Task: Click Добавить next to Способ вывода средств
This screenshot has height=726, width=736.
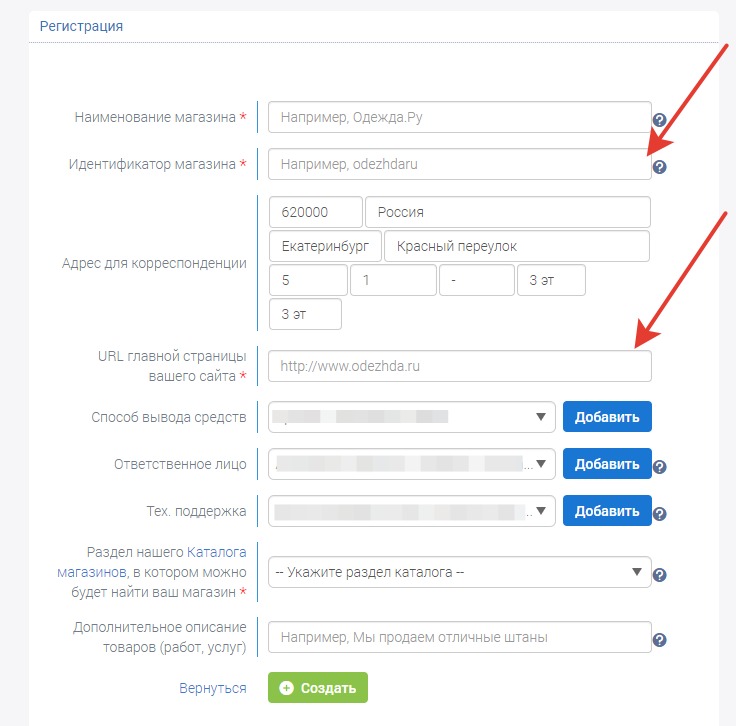Action: [607, 417]
